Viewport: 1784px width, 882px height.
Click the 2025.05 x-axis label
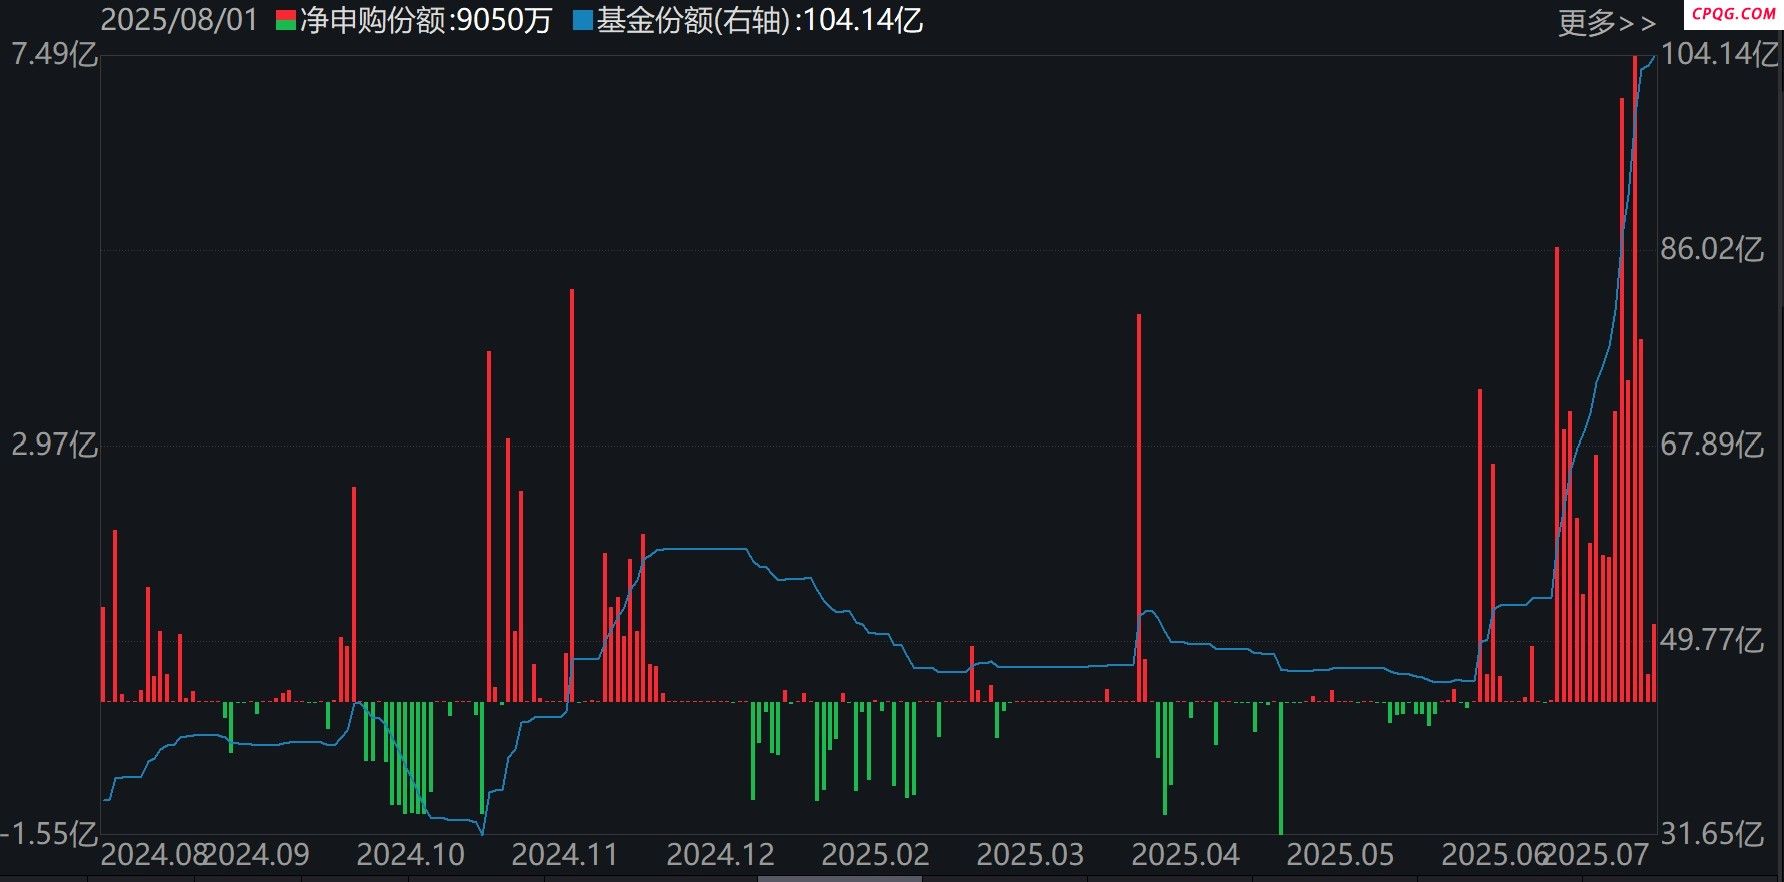[1340, 855]
